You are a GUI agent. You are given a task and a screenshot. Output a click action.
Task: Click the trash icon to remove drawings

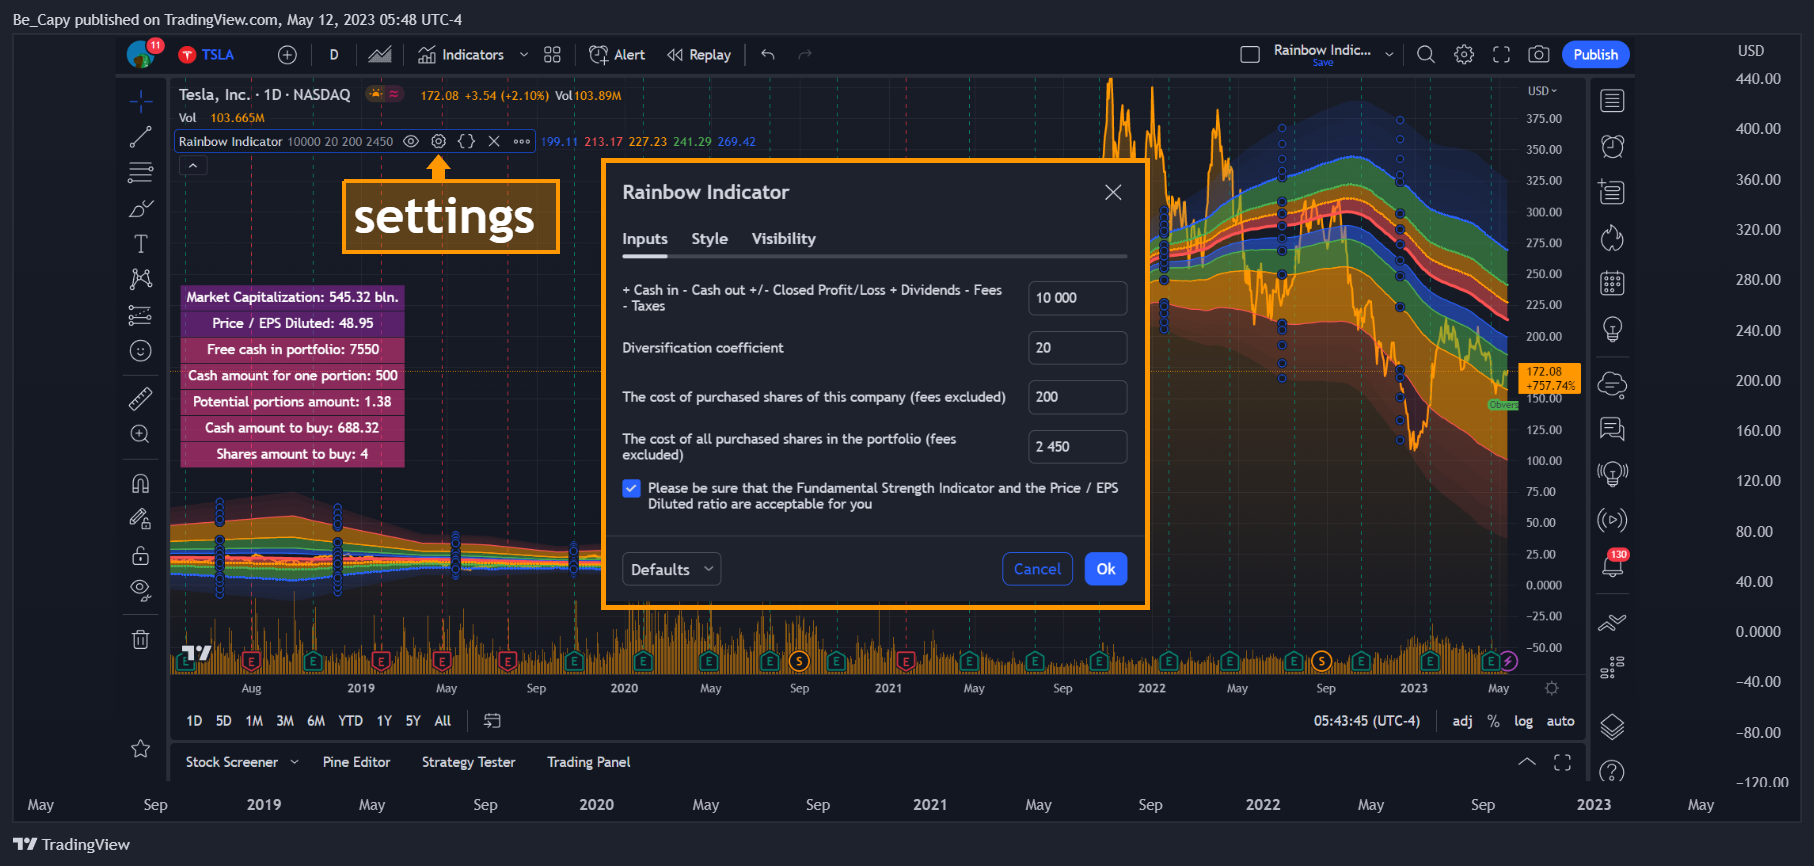point(141,639)
